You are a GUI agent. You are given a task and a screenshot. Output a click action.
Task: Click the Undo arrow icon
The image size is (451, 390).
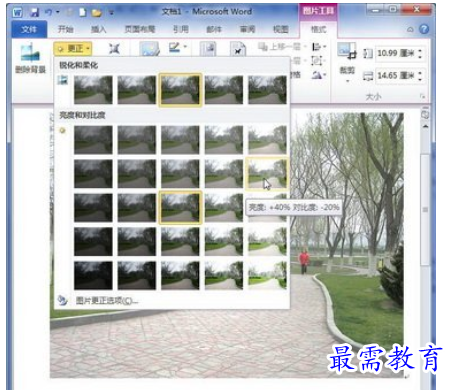[x=49, y=12]
